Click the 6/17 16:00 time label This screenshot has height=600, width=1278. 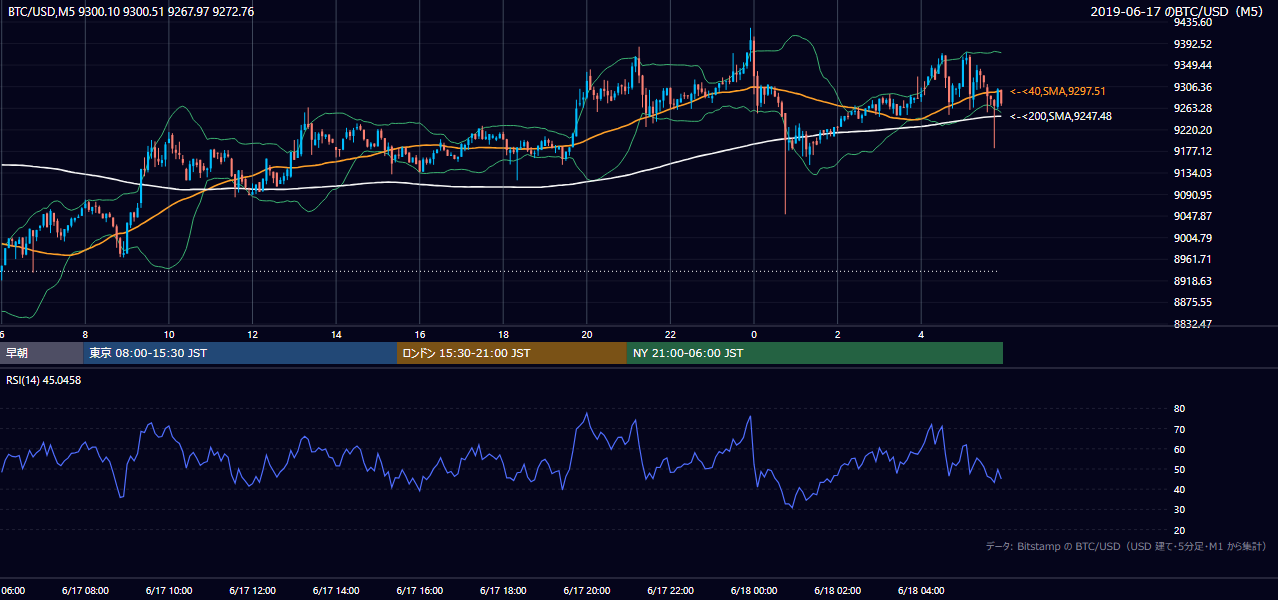419,590
